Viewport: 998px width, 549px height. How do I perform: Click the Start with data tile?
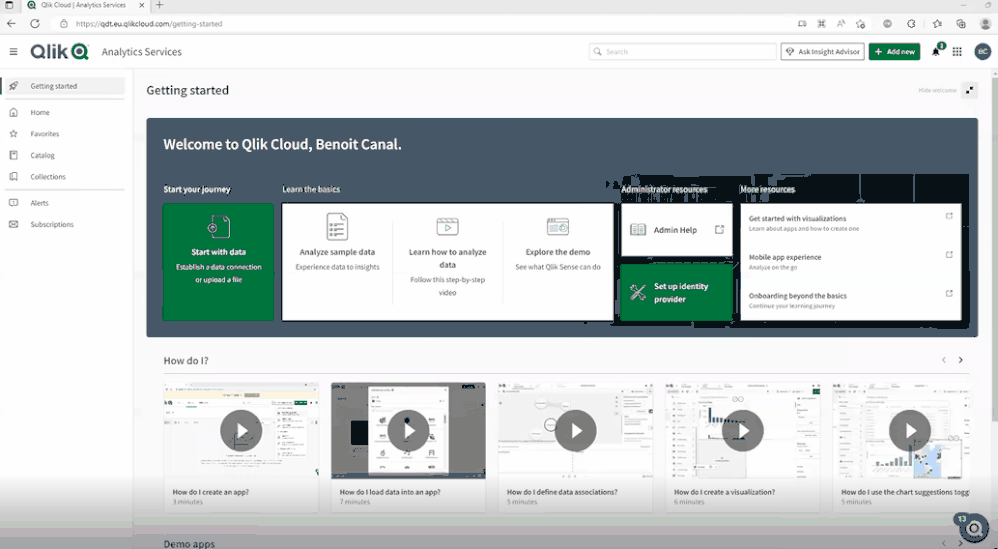[218, 262]
